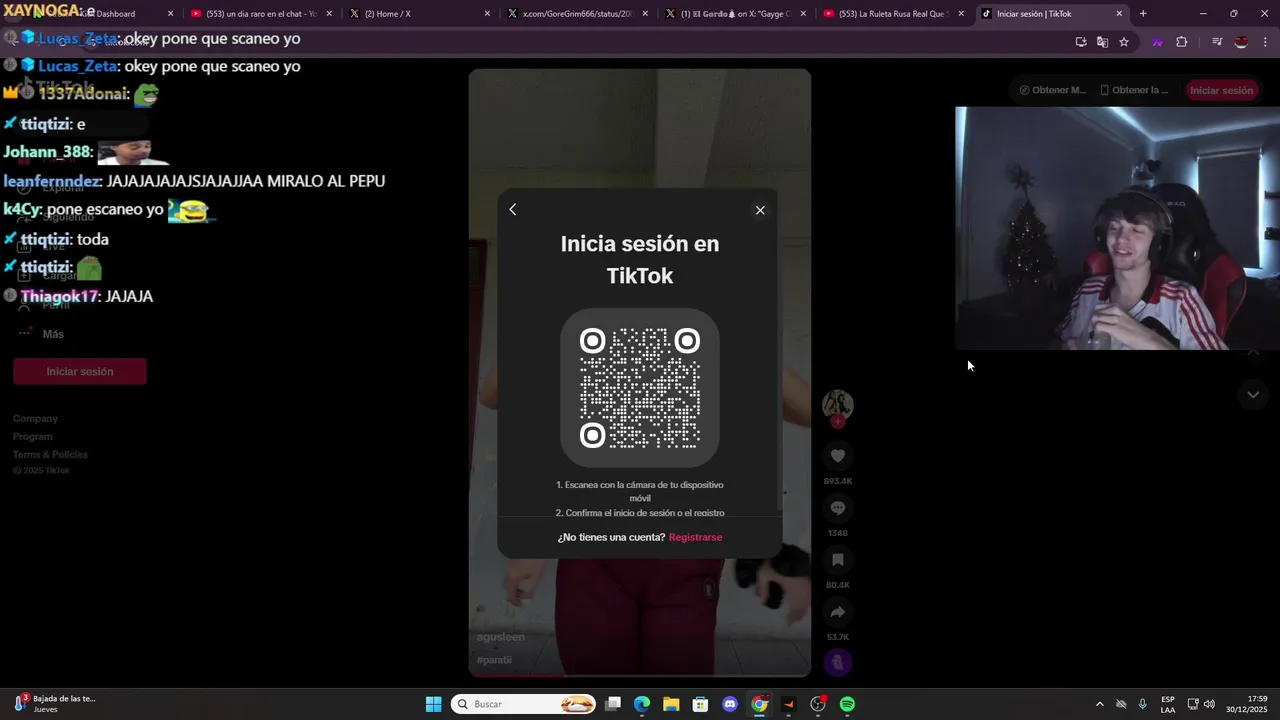This screenshot has height=720, width=1280.
Task: Click Iniciar sesión button in top header
Action: click(1221, 90)
